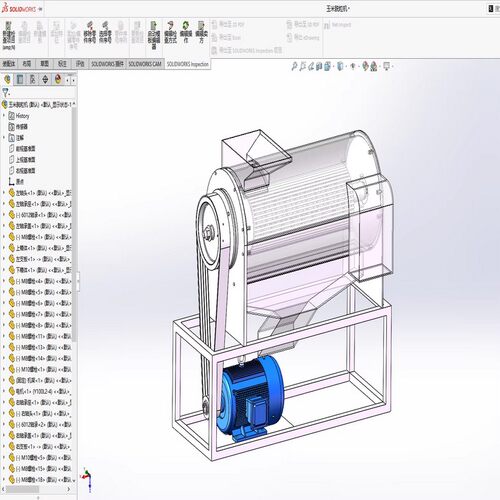Expand the M10螺栓<1> component node
500x500 pixels.
(4, 369)
